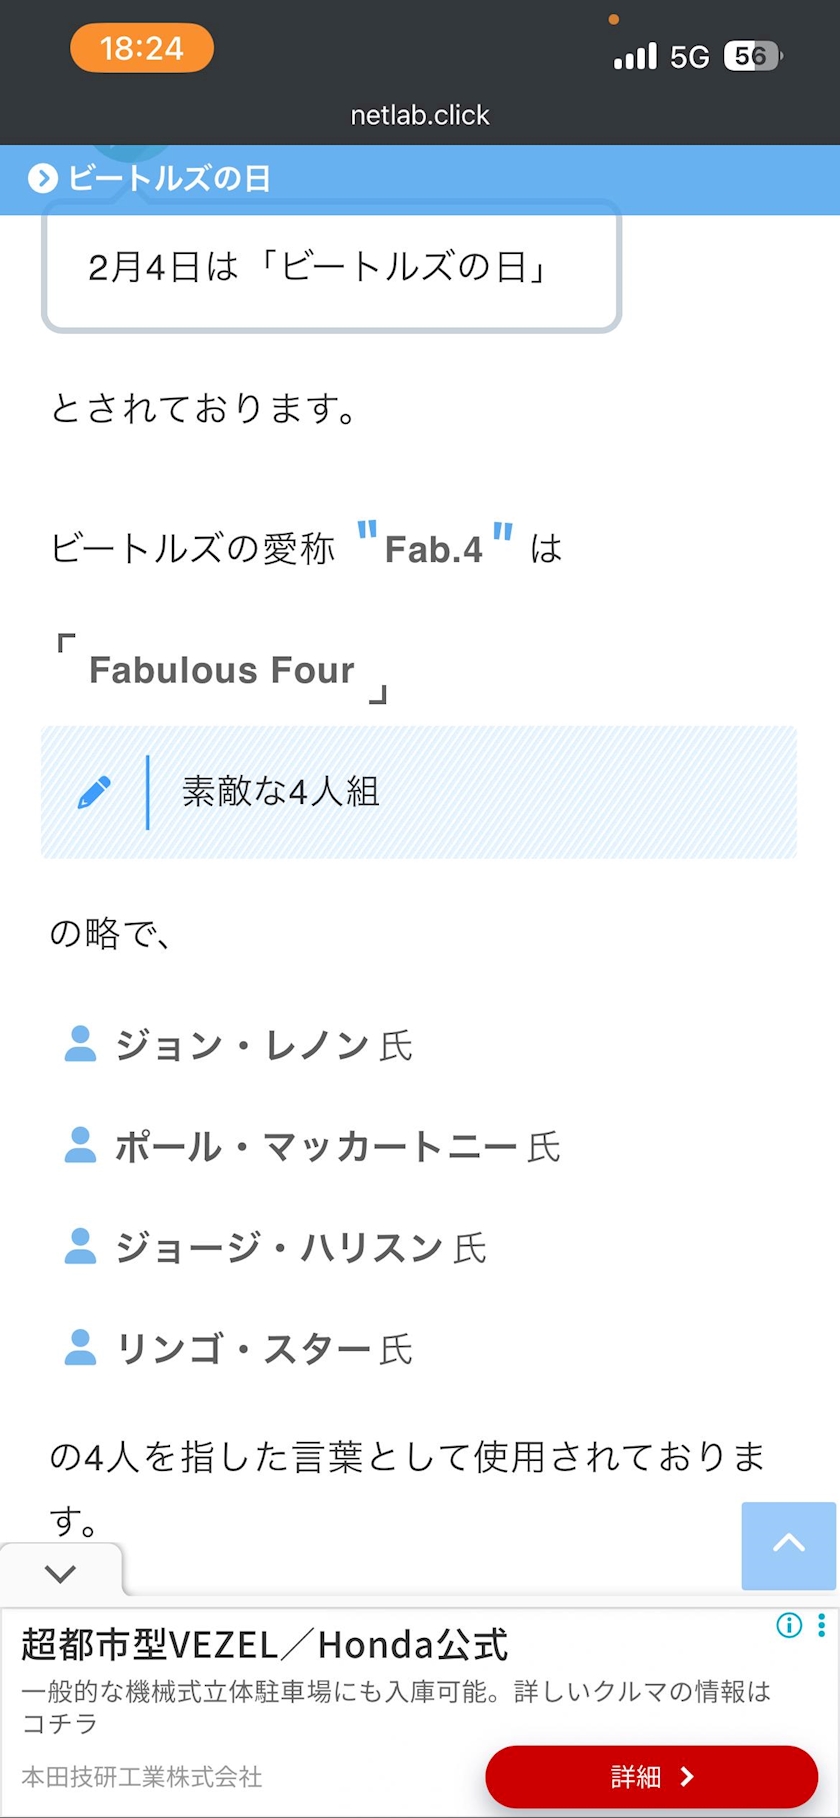This screenshot has width=840, height=1818.
Task: Tap the 本田技研工業株式会社 advertiser name
Action: [x=142, y=1776]
